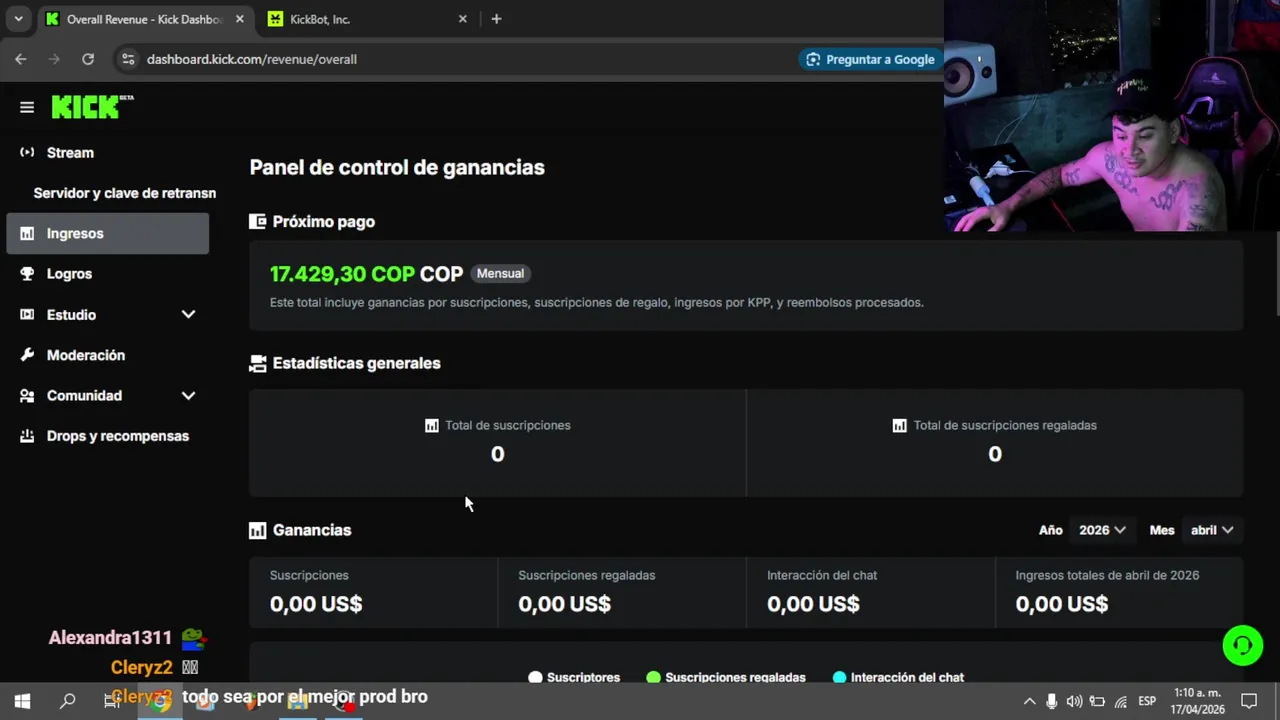
Task: Toggle the Suscriptores chart legend
Action: coord(574,677)
